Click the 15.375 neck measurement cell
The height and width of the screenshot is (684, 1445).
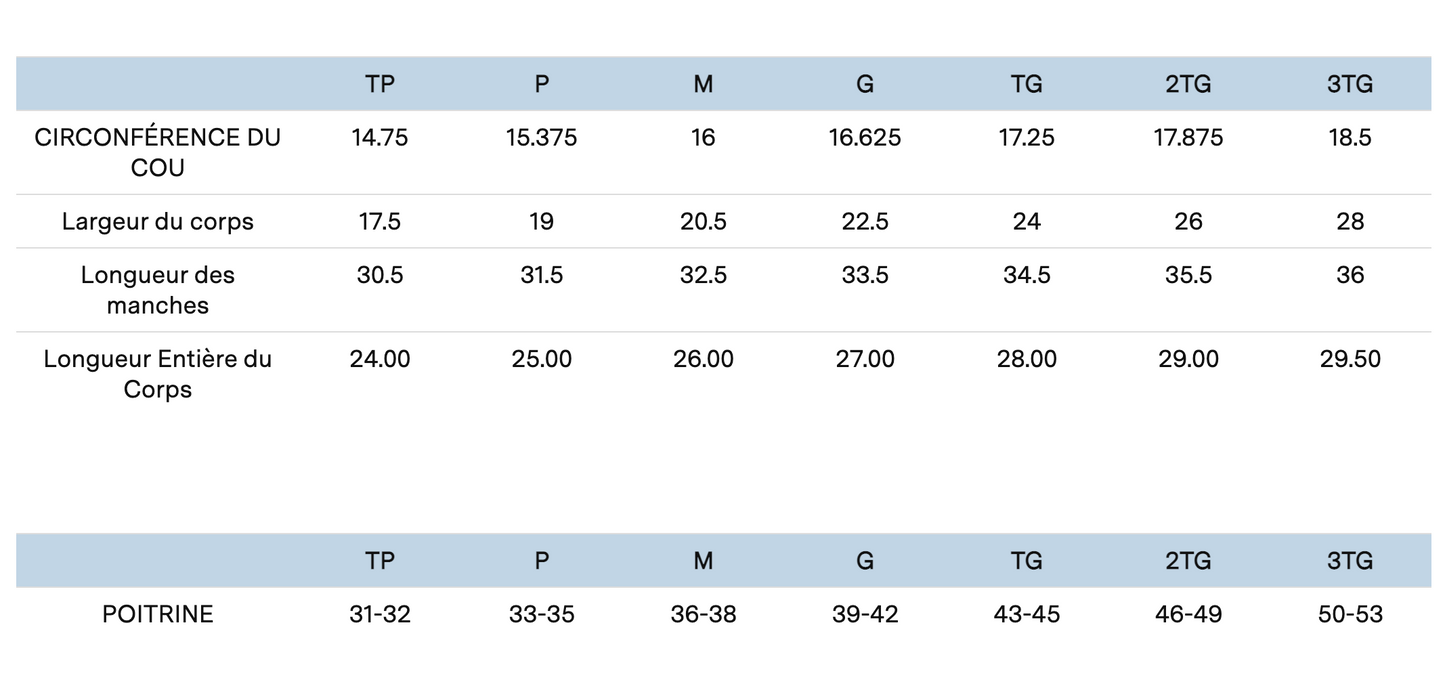pos(541,138)
